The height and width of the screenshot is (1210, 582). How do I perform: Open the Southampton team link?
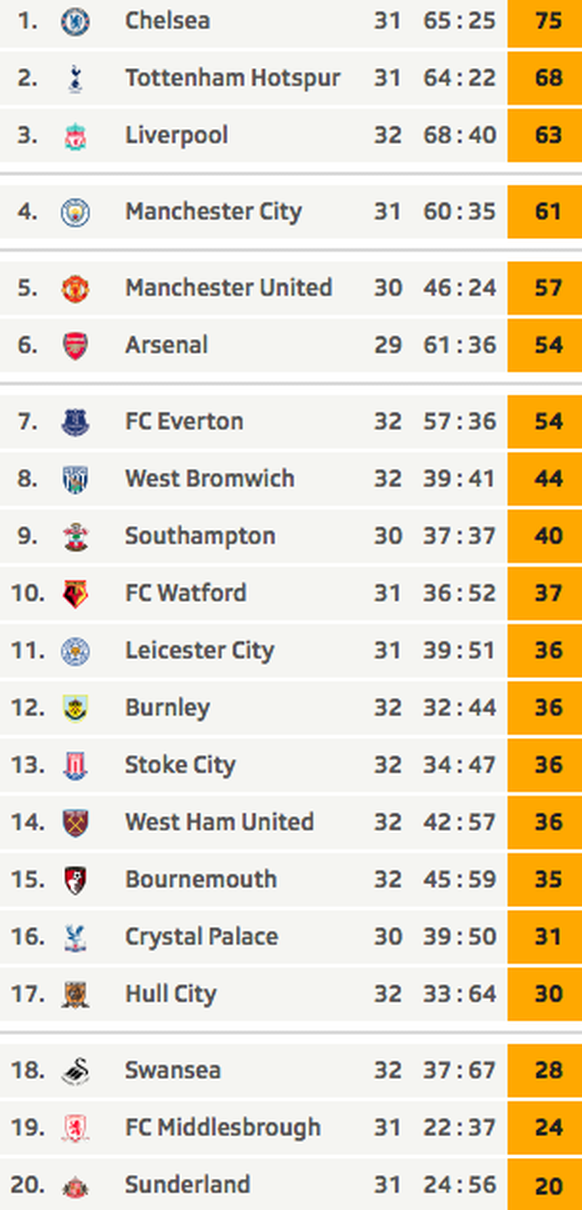point(200,536)
